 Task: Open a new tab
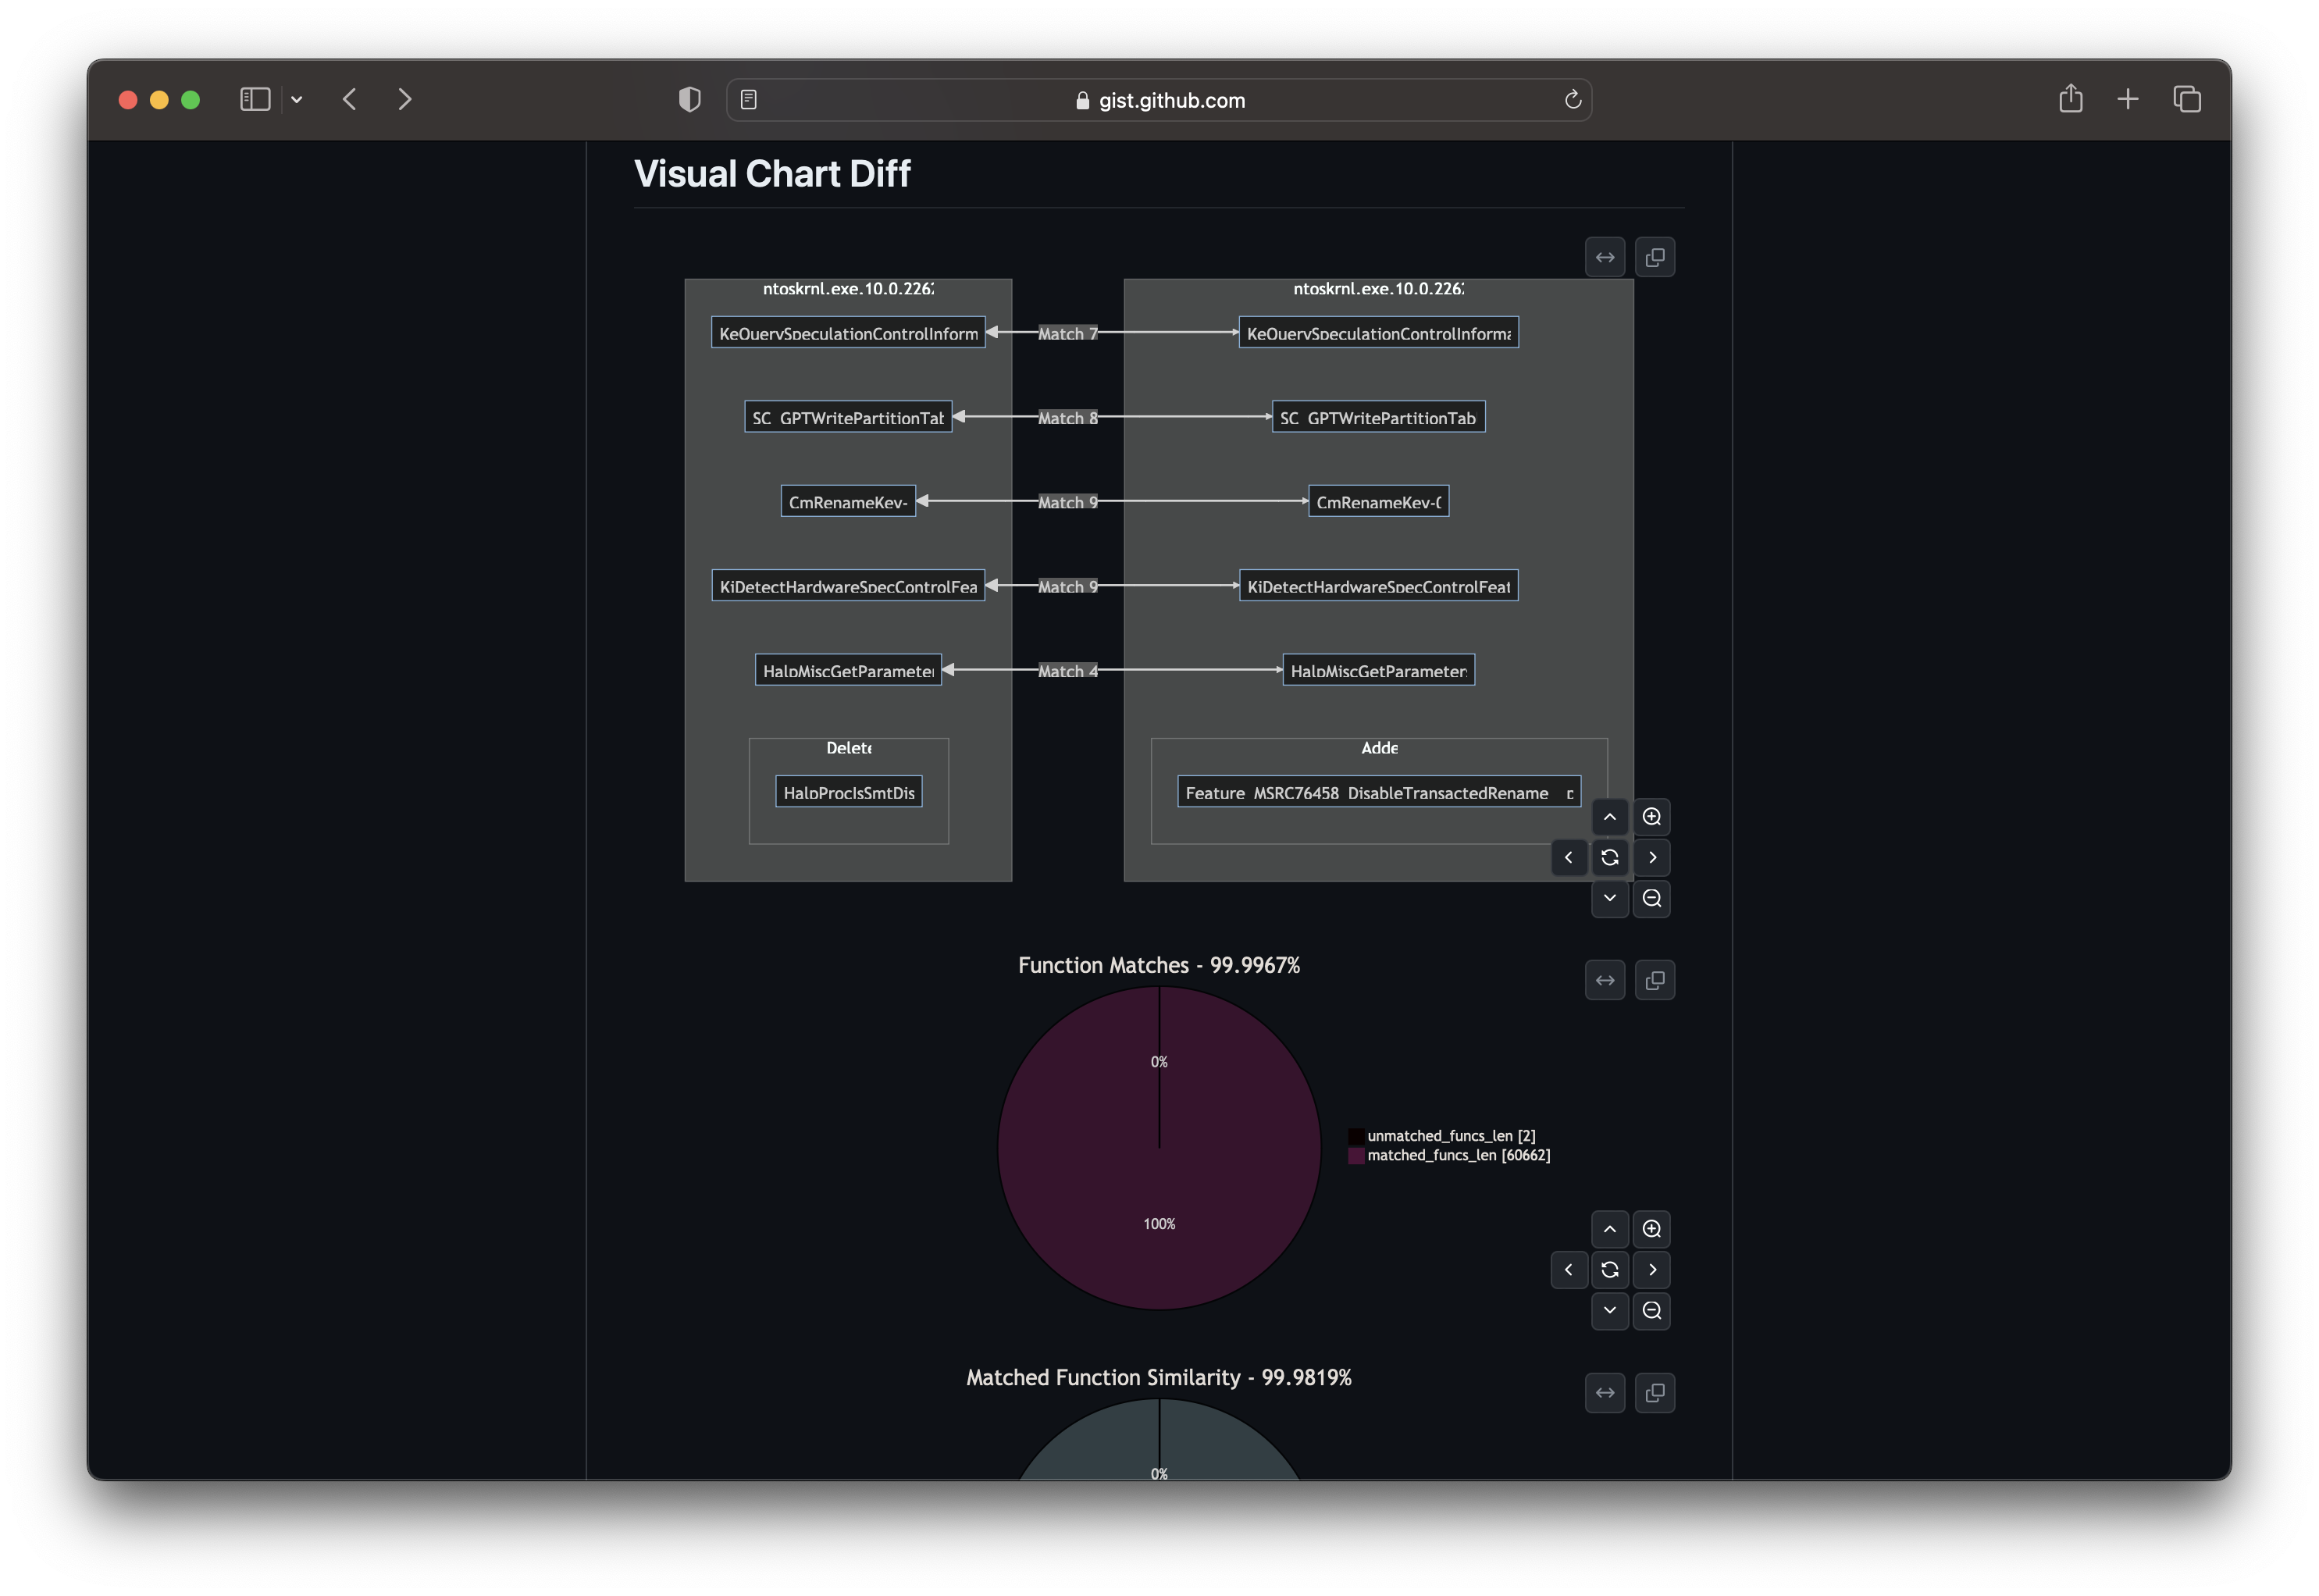2127,99
